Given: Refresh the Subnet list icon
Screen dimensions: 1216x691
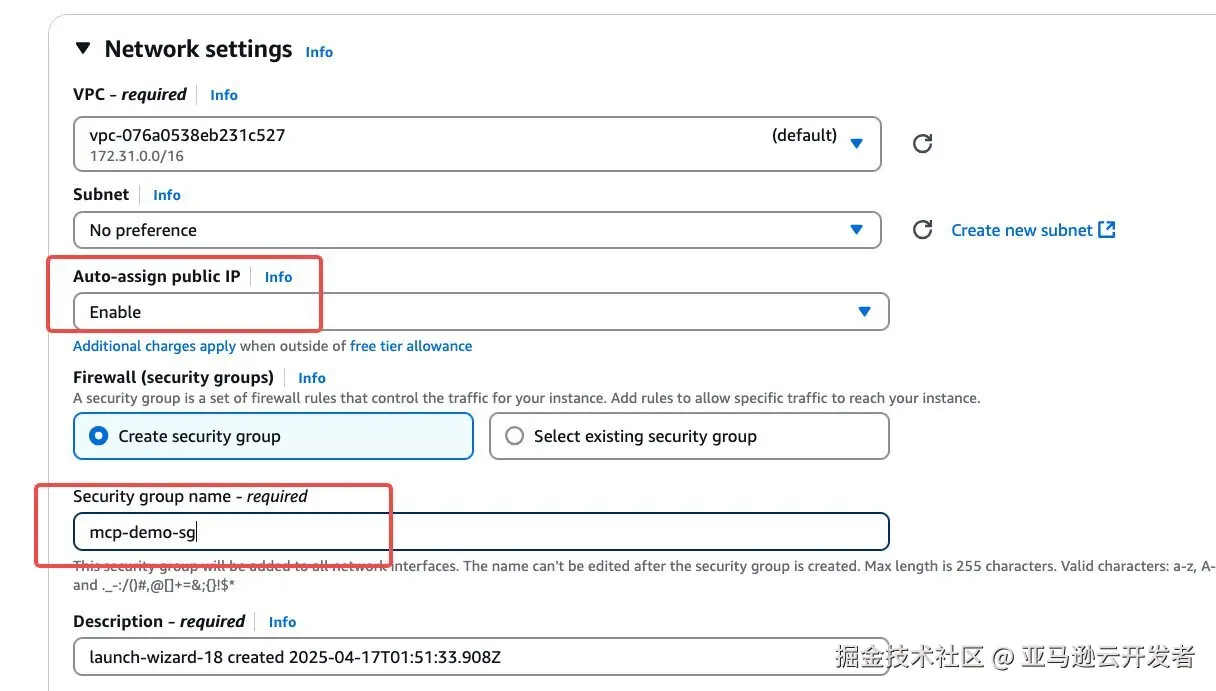Looking at the screenshot, I should [922, 230].
